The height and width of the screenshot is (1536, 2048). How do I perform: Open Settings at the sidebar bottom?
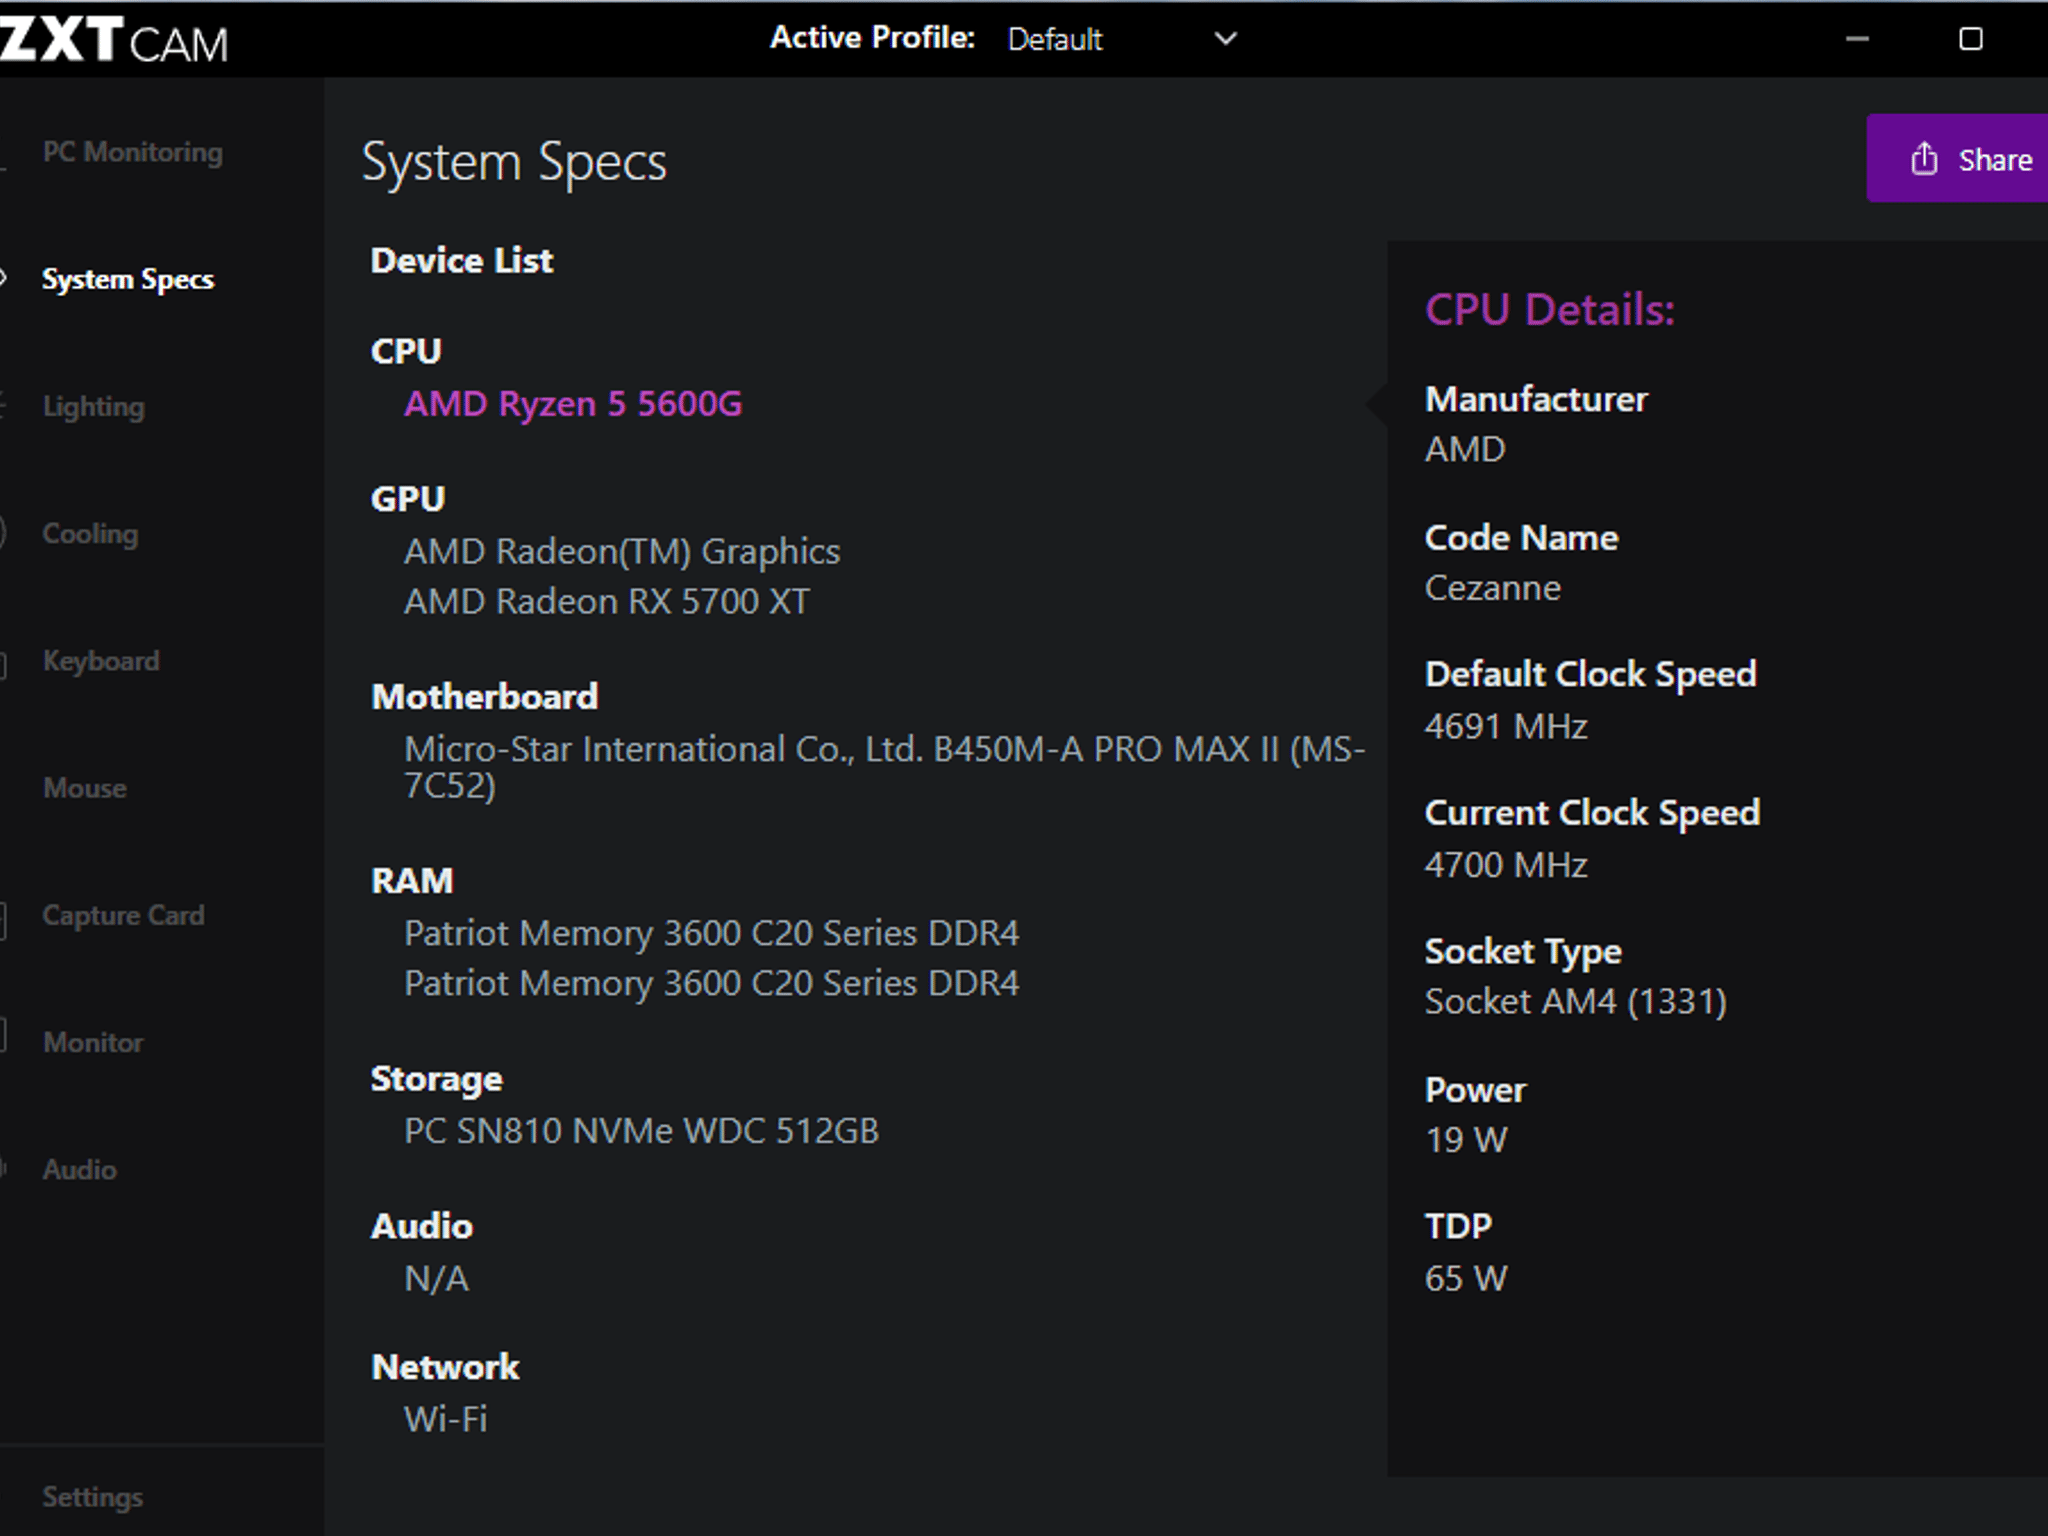coord(92,1496)
